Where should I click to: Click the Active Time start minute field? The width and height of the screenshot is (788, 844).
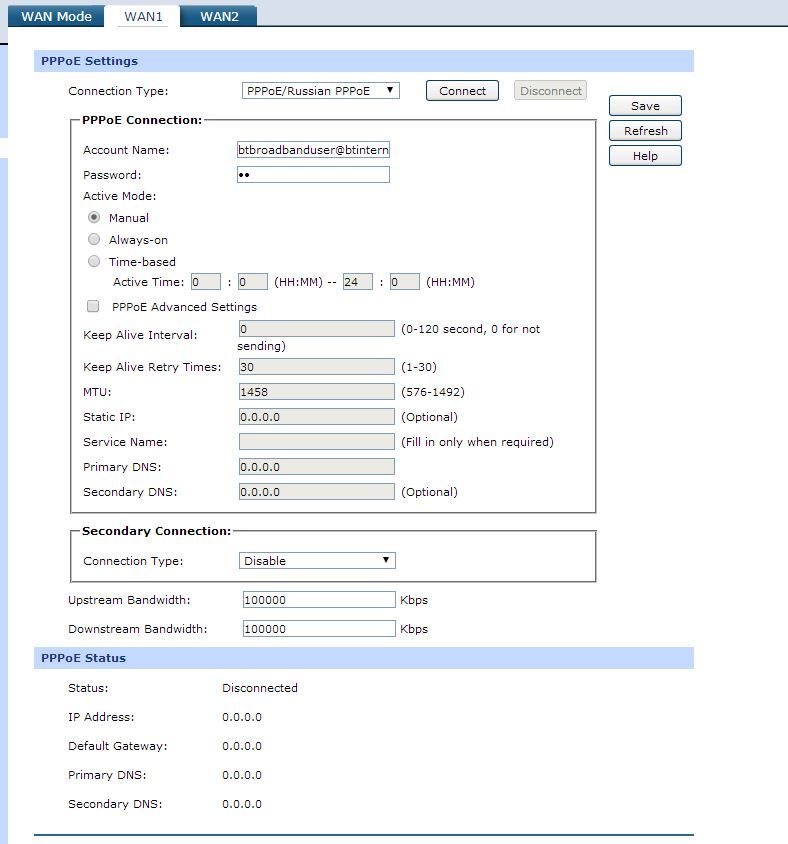click(252, 282)
